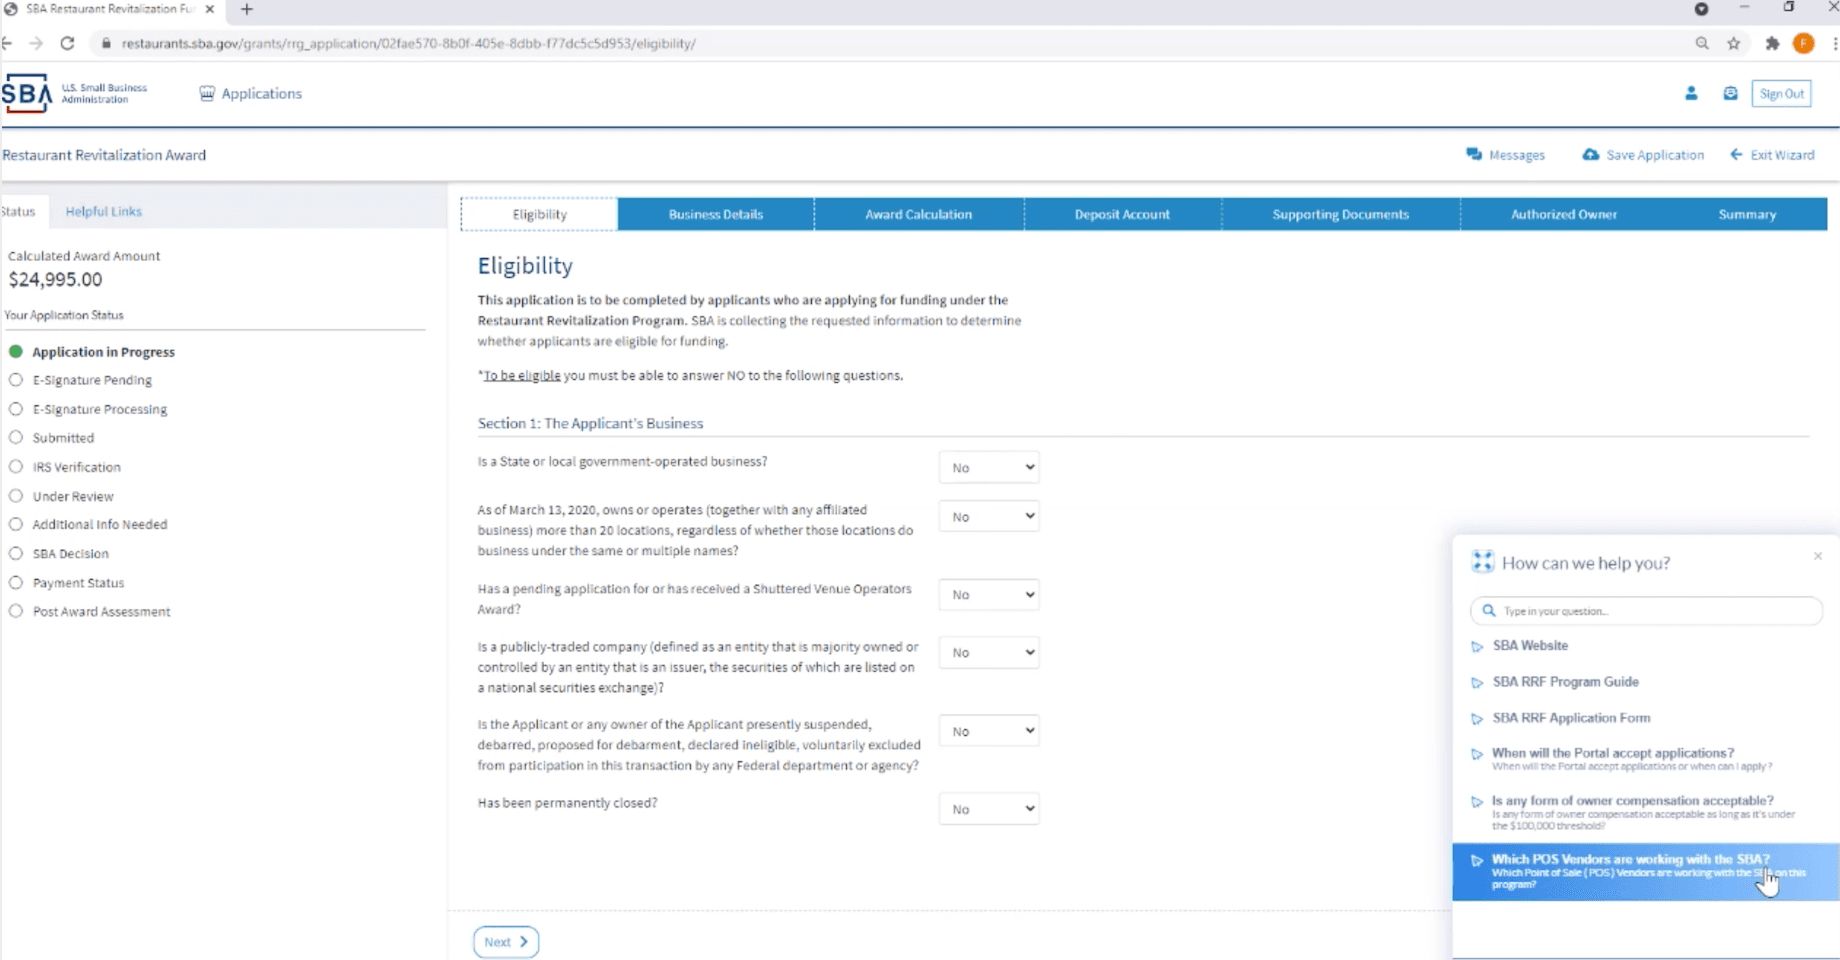The height and width of the screenshot is (960, 1840).
Task: Open Shuttered Venue Operators Award dropdown
Action: click(989, 594)
